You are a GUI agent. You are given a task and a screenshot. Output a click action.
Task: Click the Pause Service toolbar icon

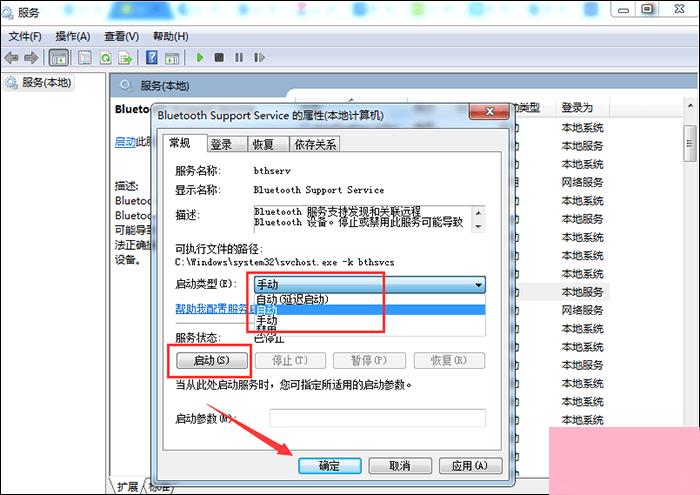click(239, 58)
